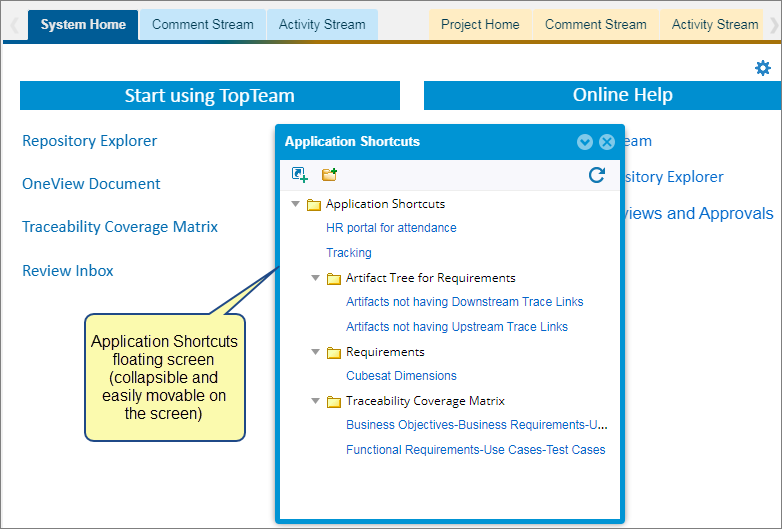Click the Start using TopTeam header
The height and width of the screenshot is (529, 782).
[x=210, y=96]
